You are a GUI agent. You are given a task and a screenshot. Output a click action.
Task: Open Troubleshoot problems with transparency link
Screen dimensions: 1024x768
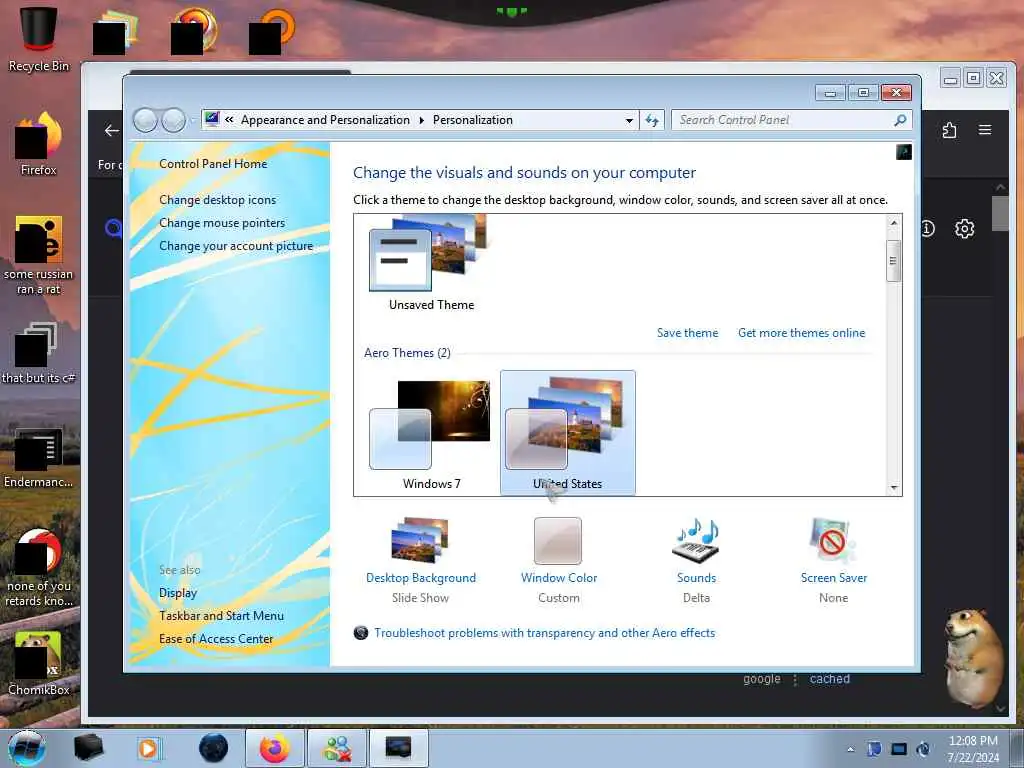pos(544,633)
